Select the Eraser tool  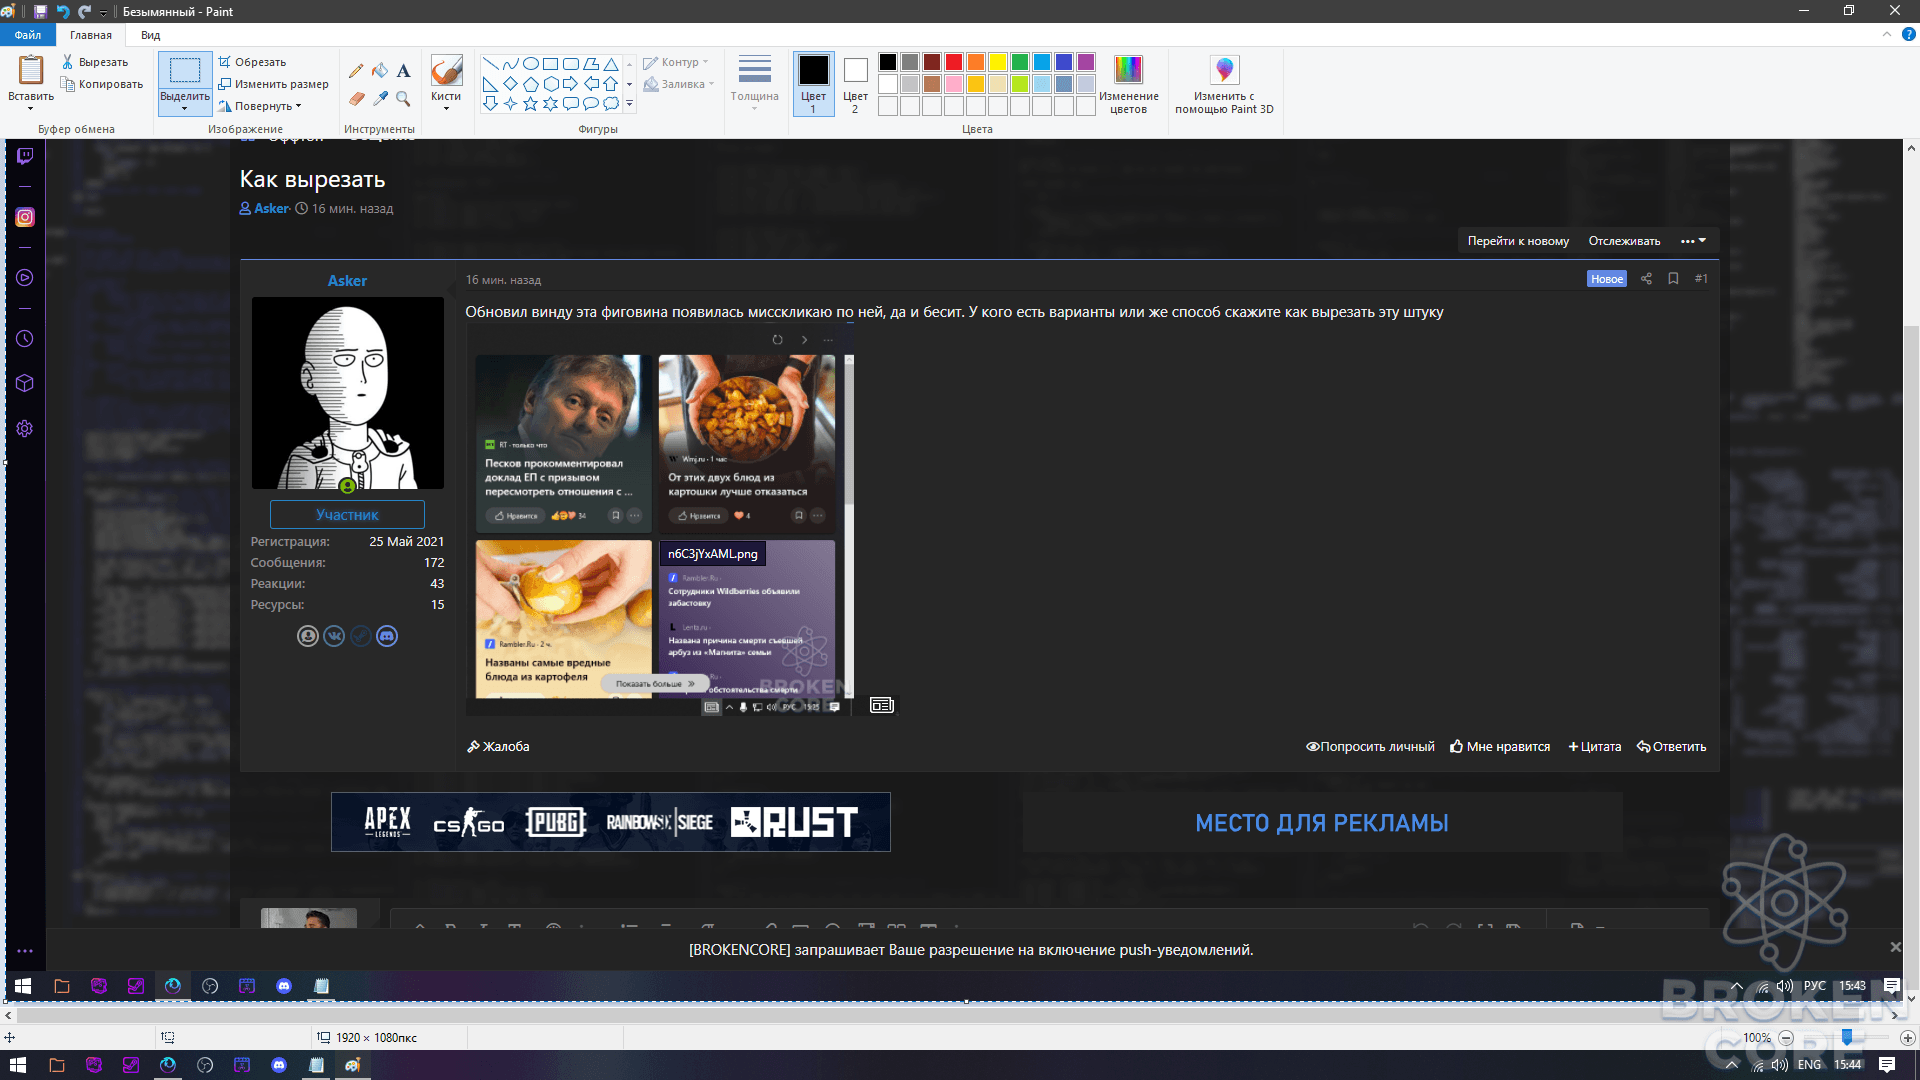pyautogui.click(x=356, y=98)
